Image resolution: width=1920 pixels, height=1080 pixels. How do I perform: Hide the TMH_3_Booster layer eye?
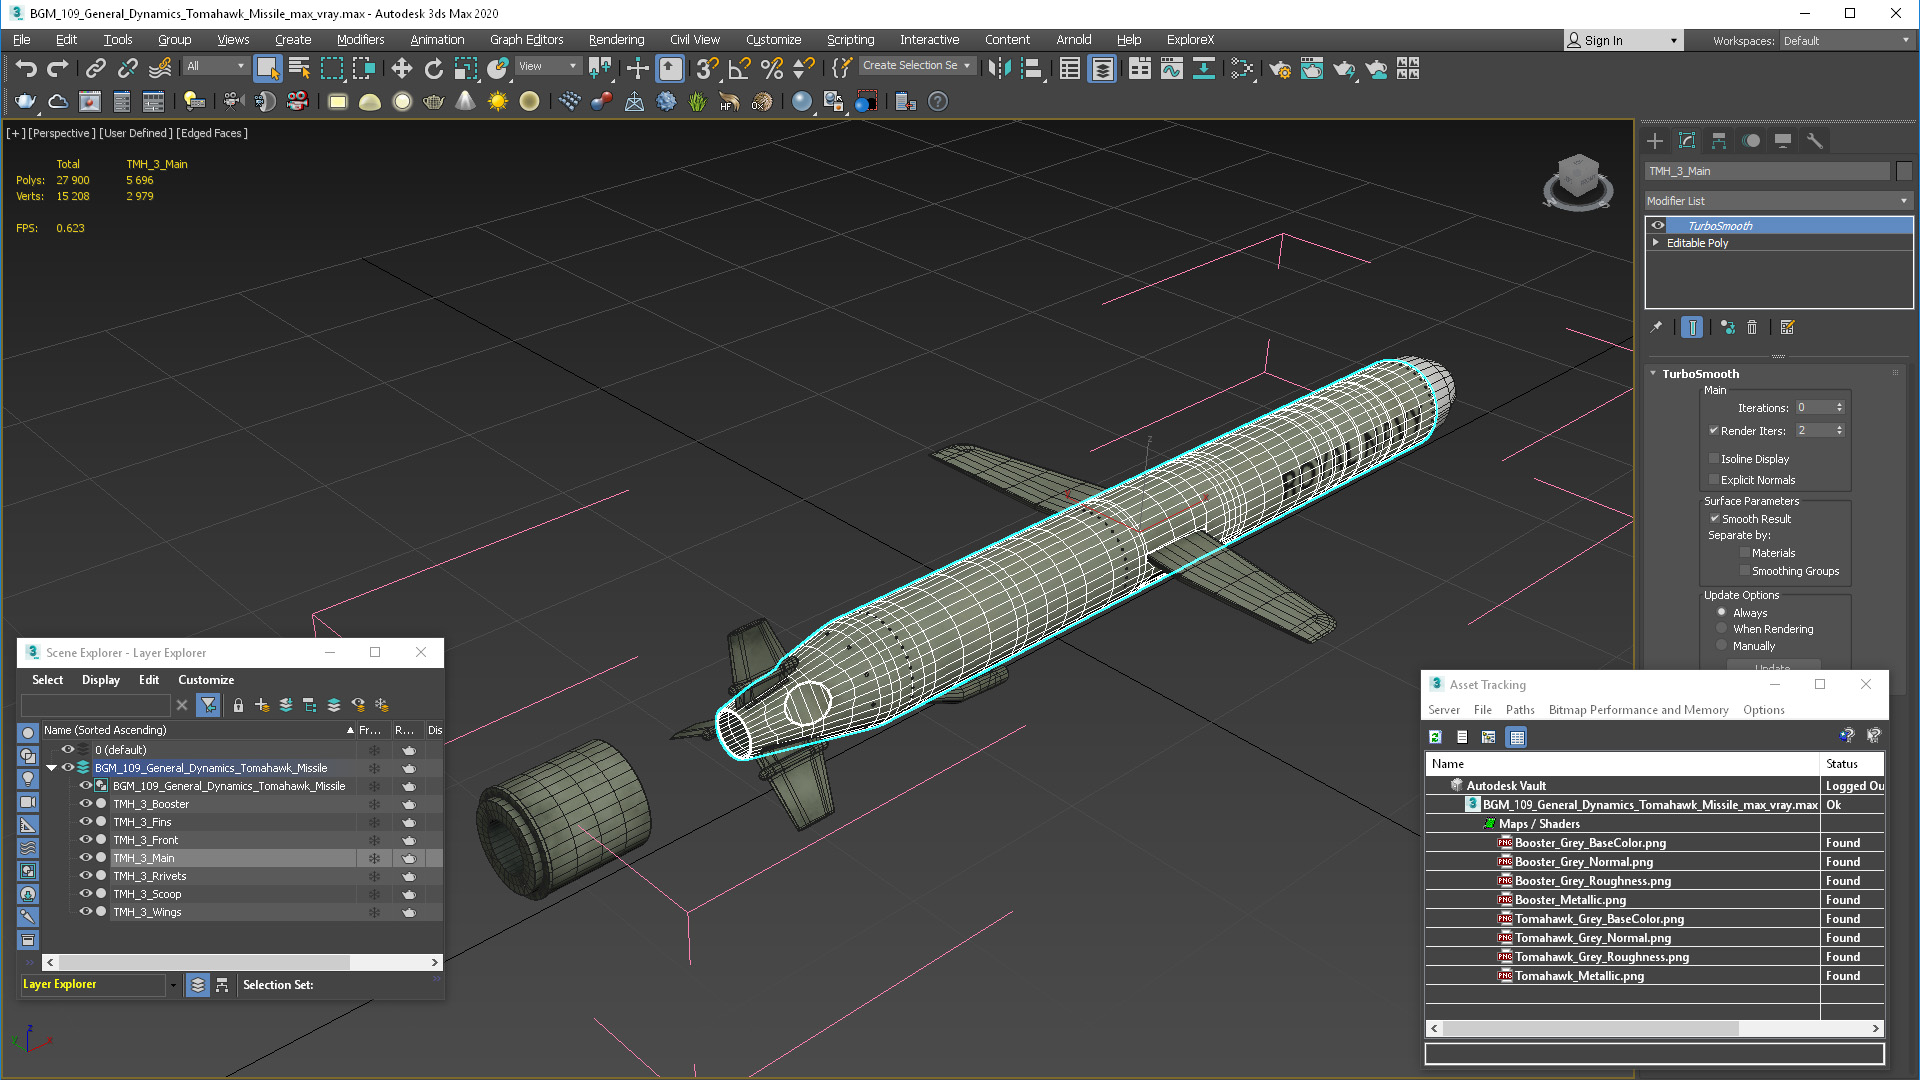point(86,804)
